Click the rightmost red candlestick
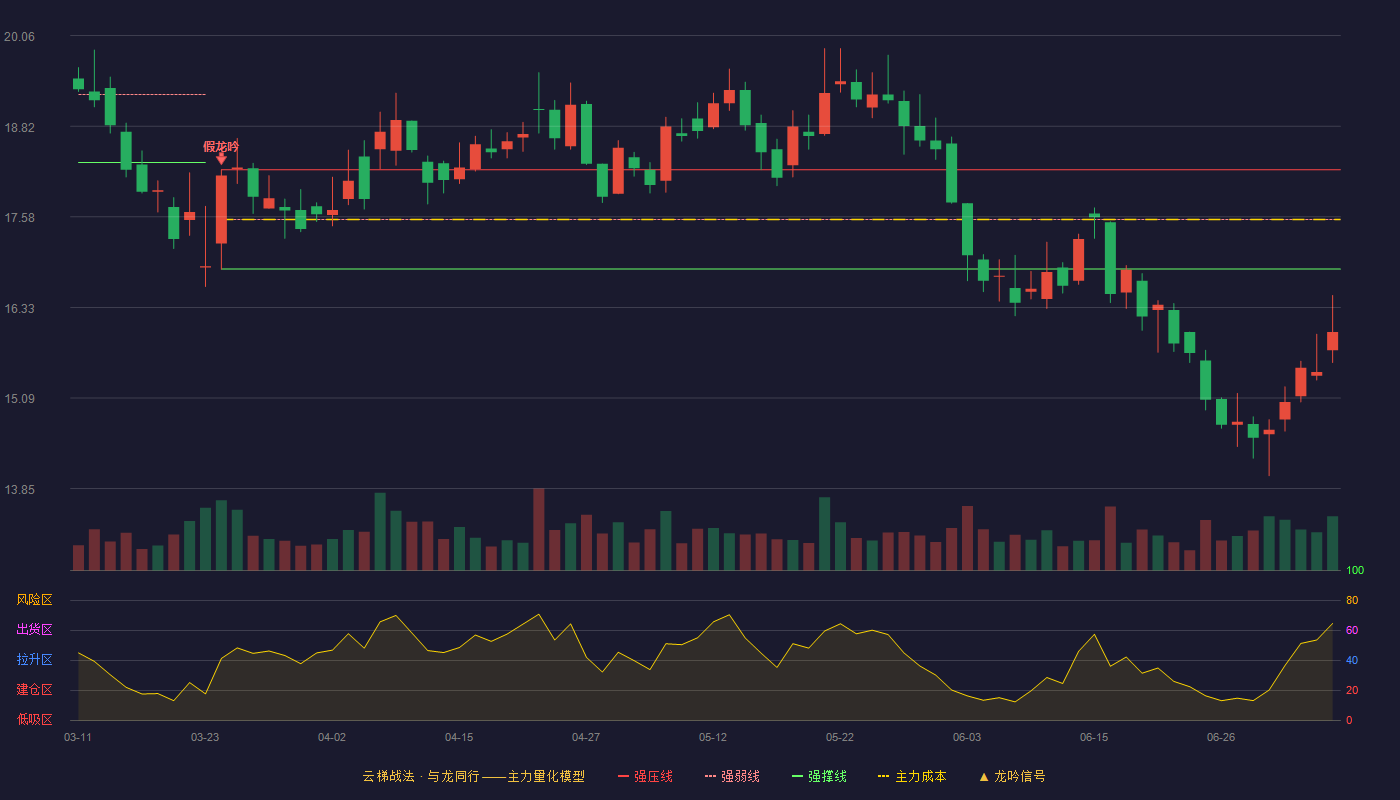 pyautogui.click(x=1332, y=340)
